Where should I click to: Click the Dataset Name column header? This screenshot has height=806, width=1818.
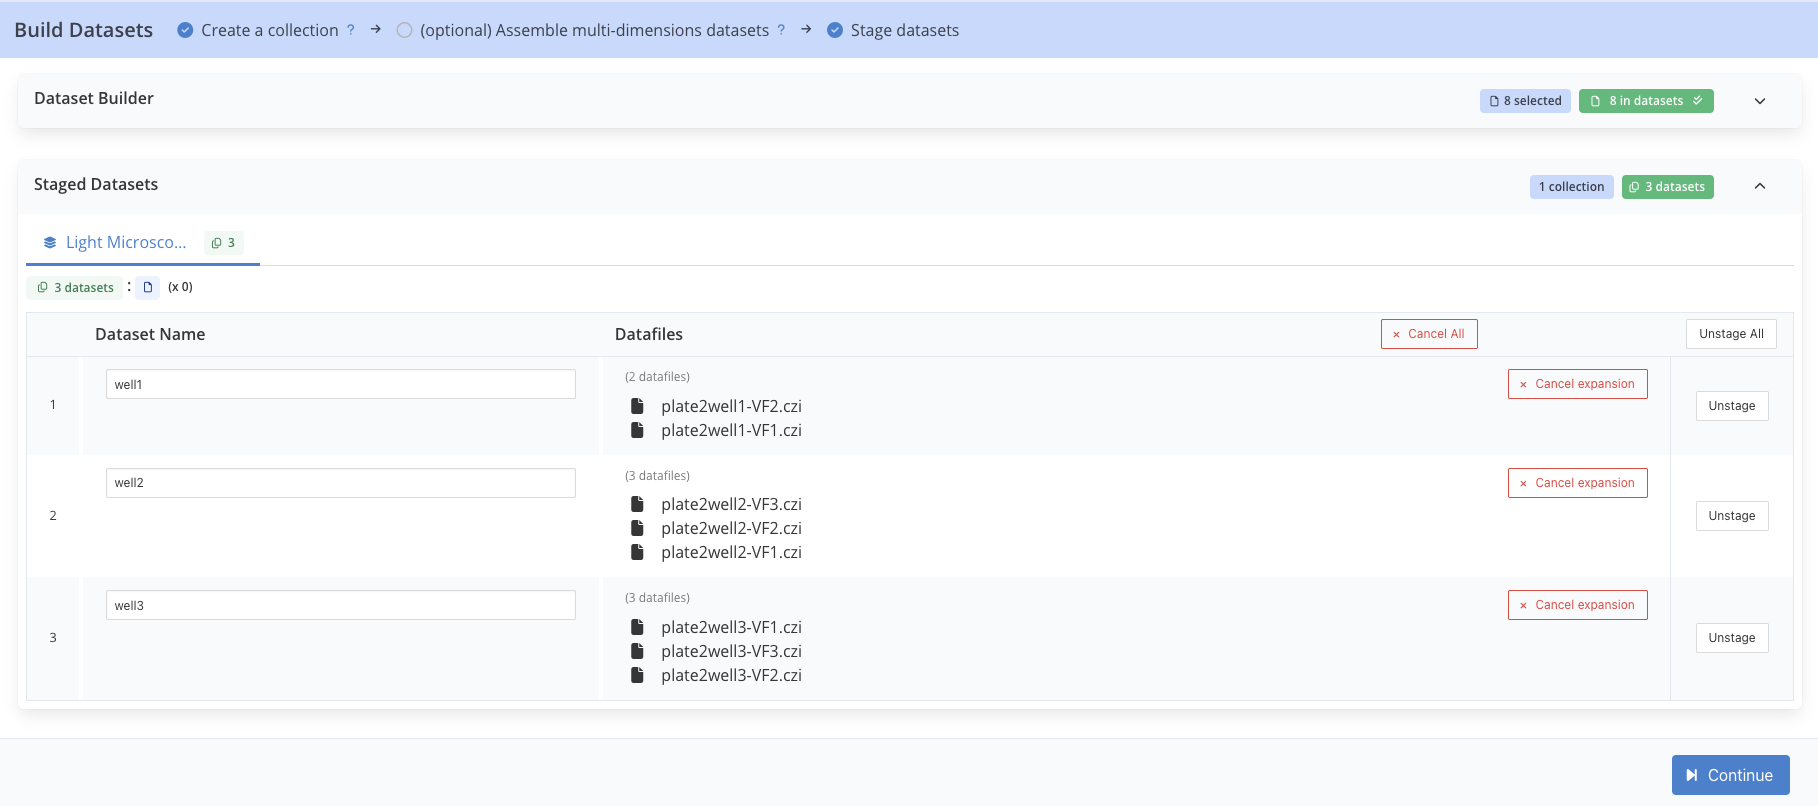(x=150, y=334)
